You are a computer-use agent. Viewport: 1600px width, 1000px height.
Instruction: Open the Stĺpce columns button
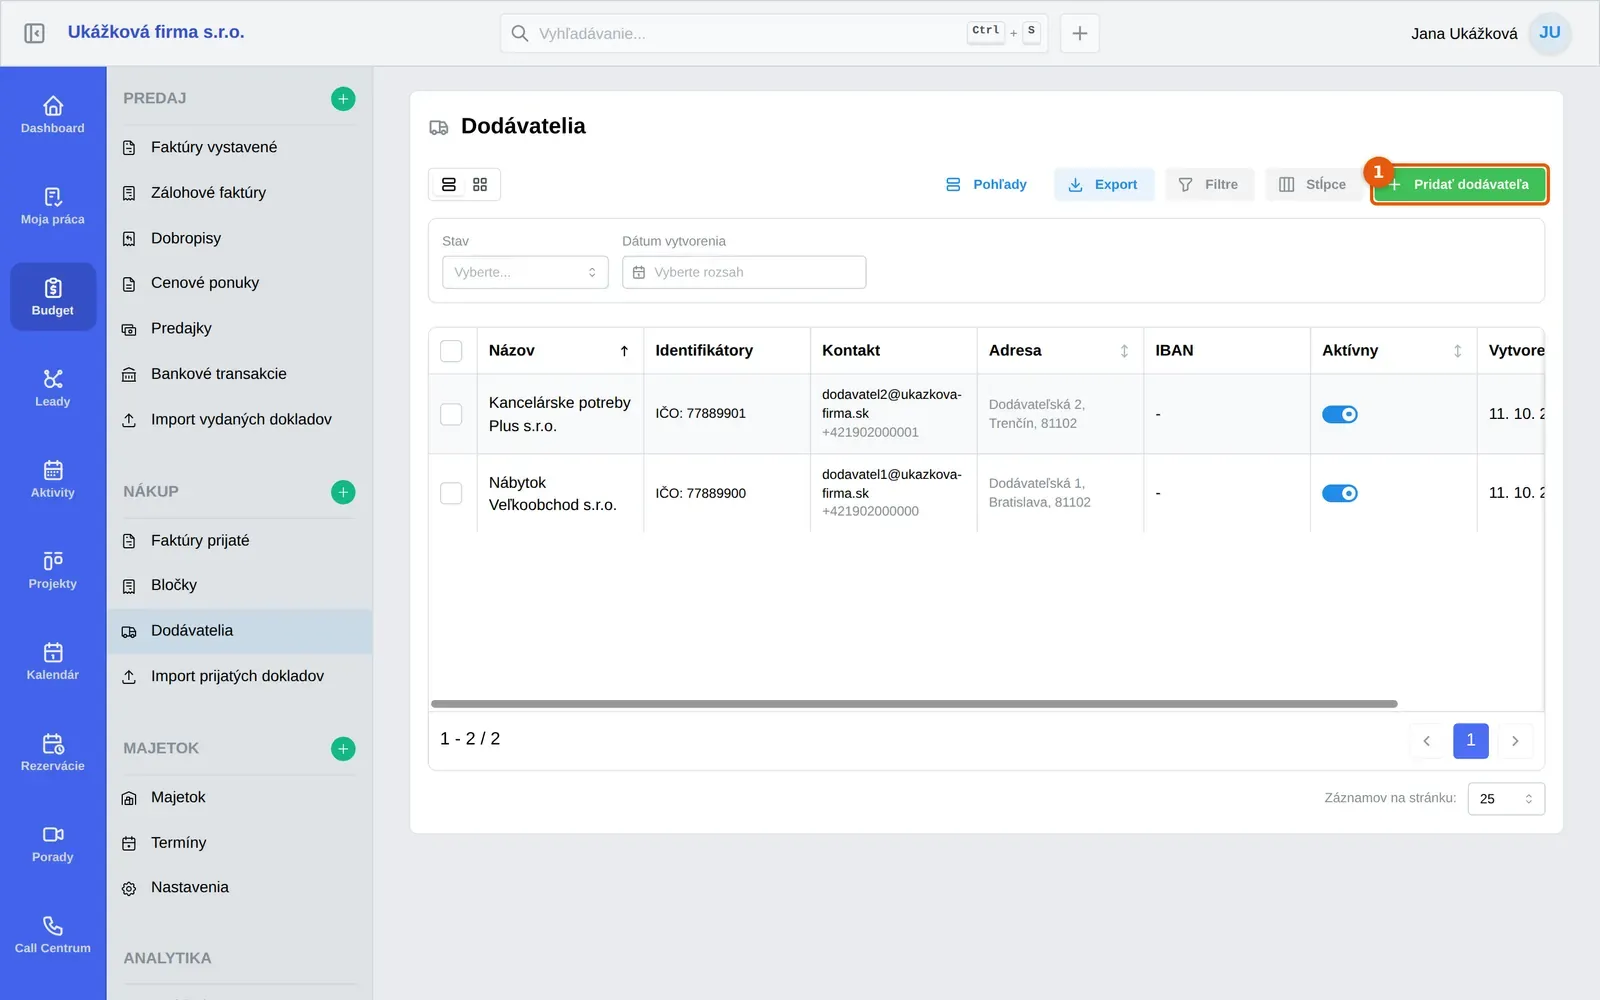[1313, 185]
